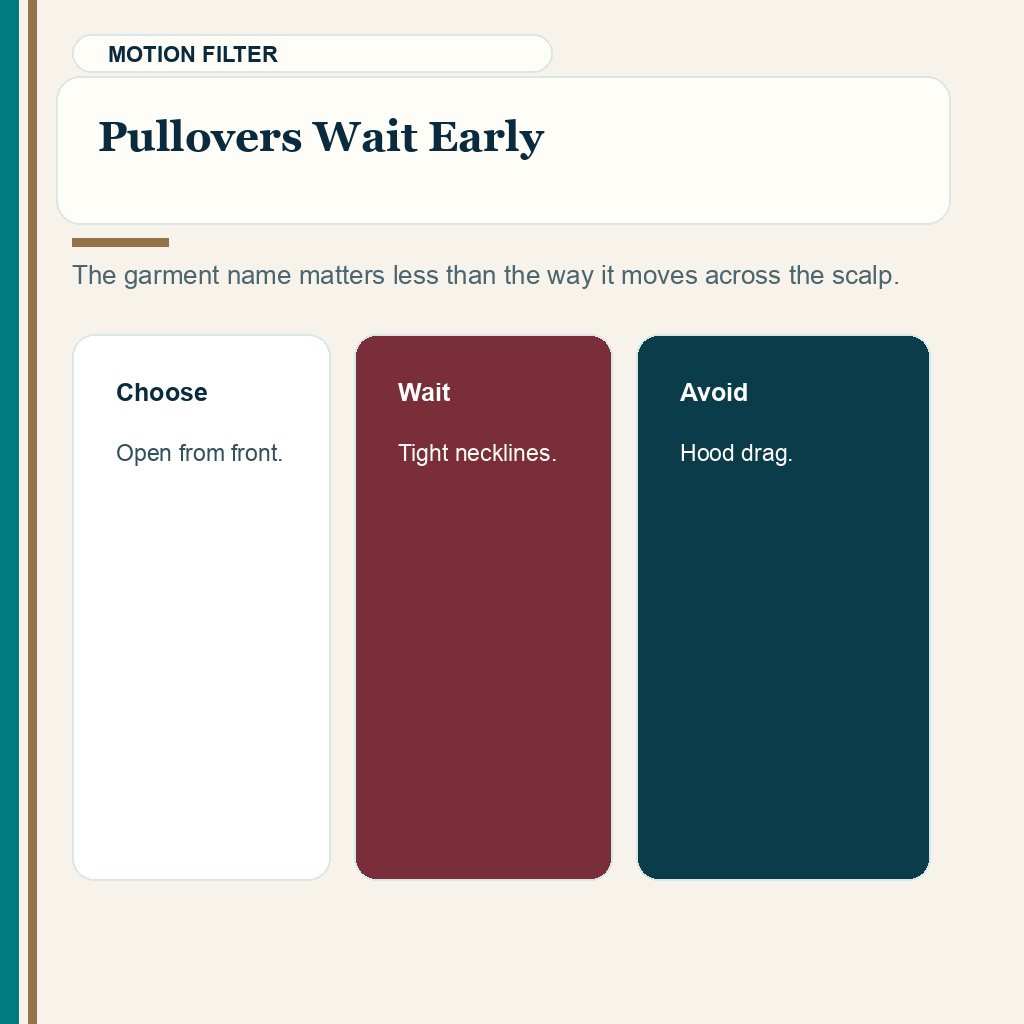Select the Open from front text
Image resolution: width=1024 pixels, height=1024 pixels.
point(199,453)
